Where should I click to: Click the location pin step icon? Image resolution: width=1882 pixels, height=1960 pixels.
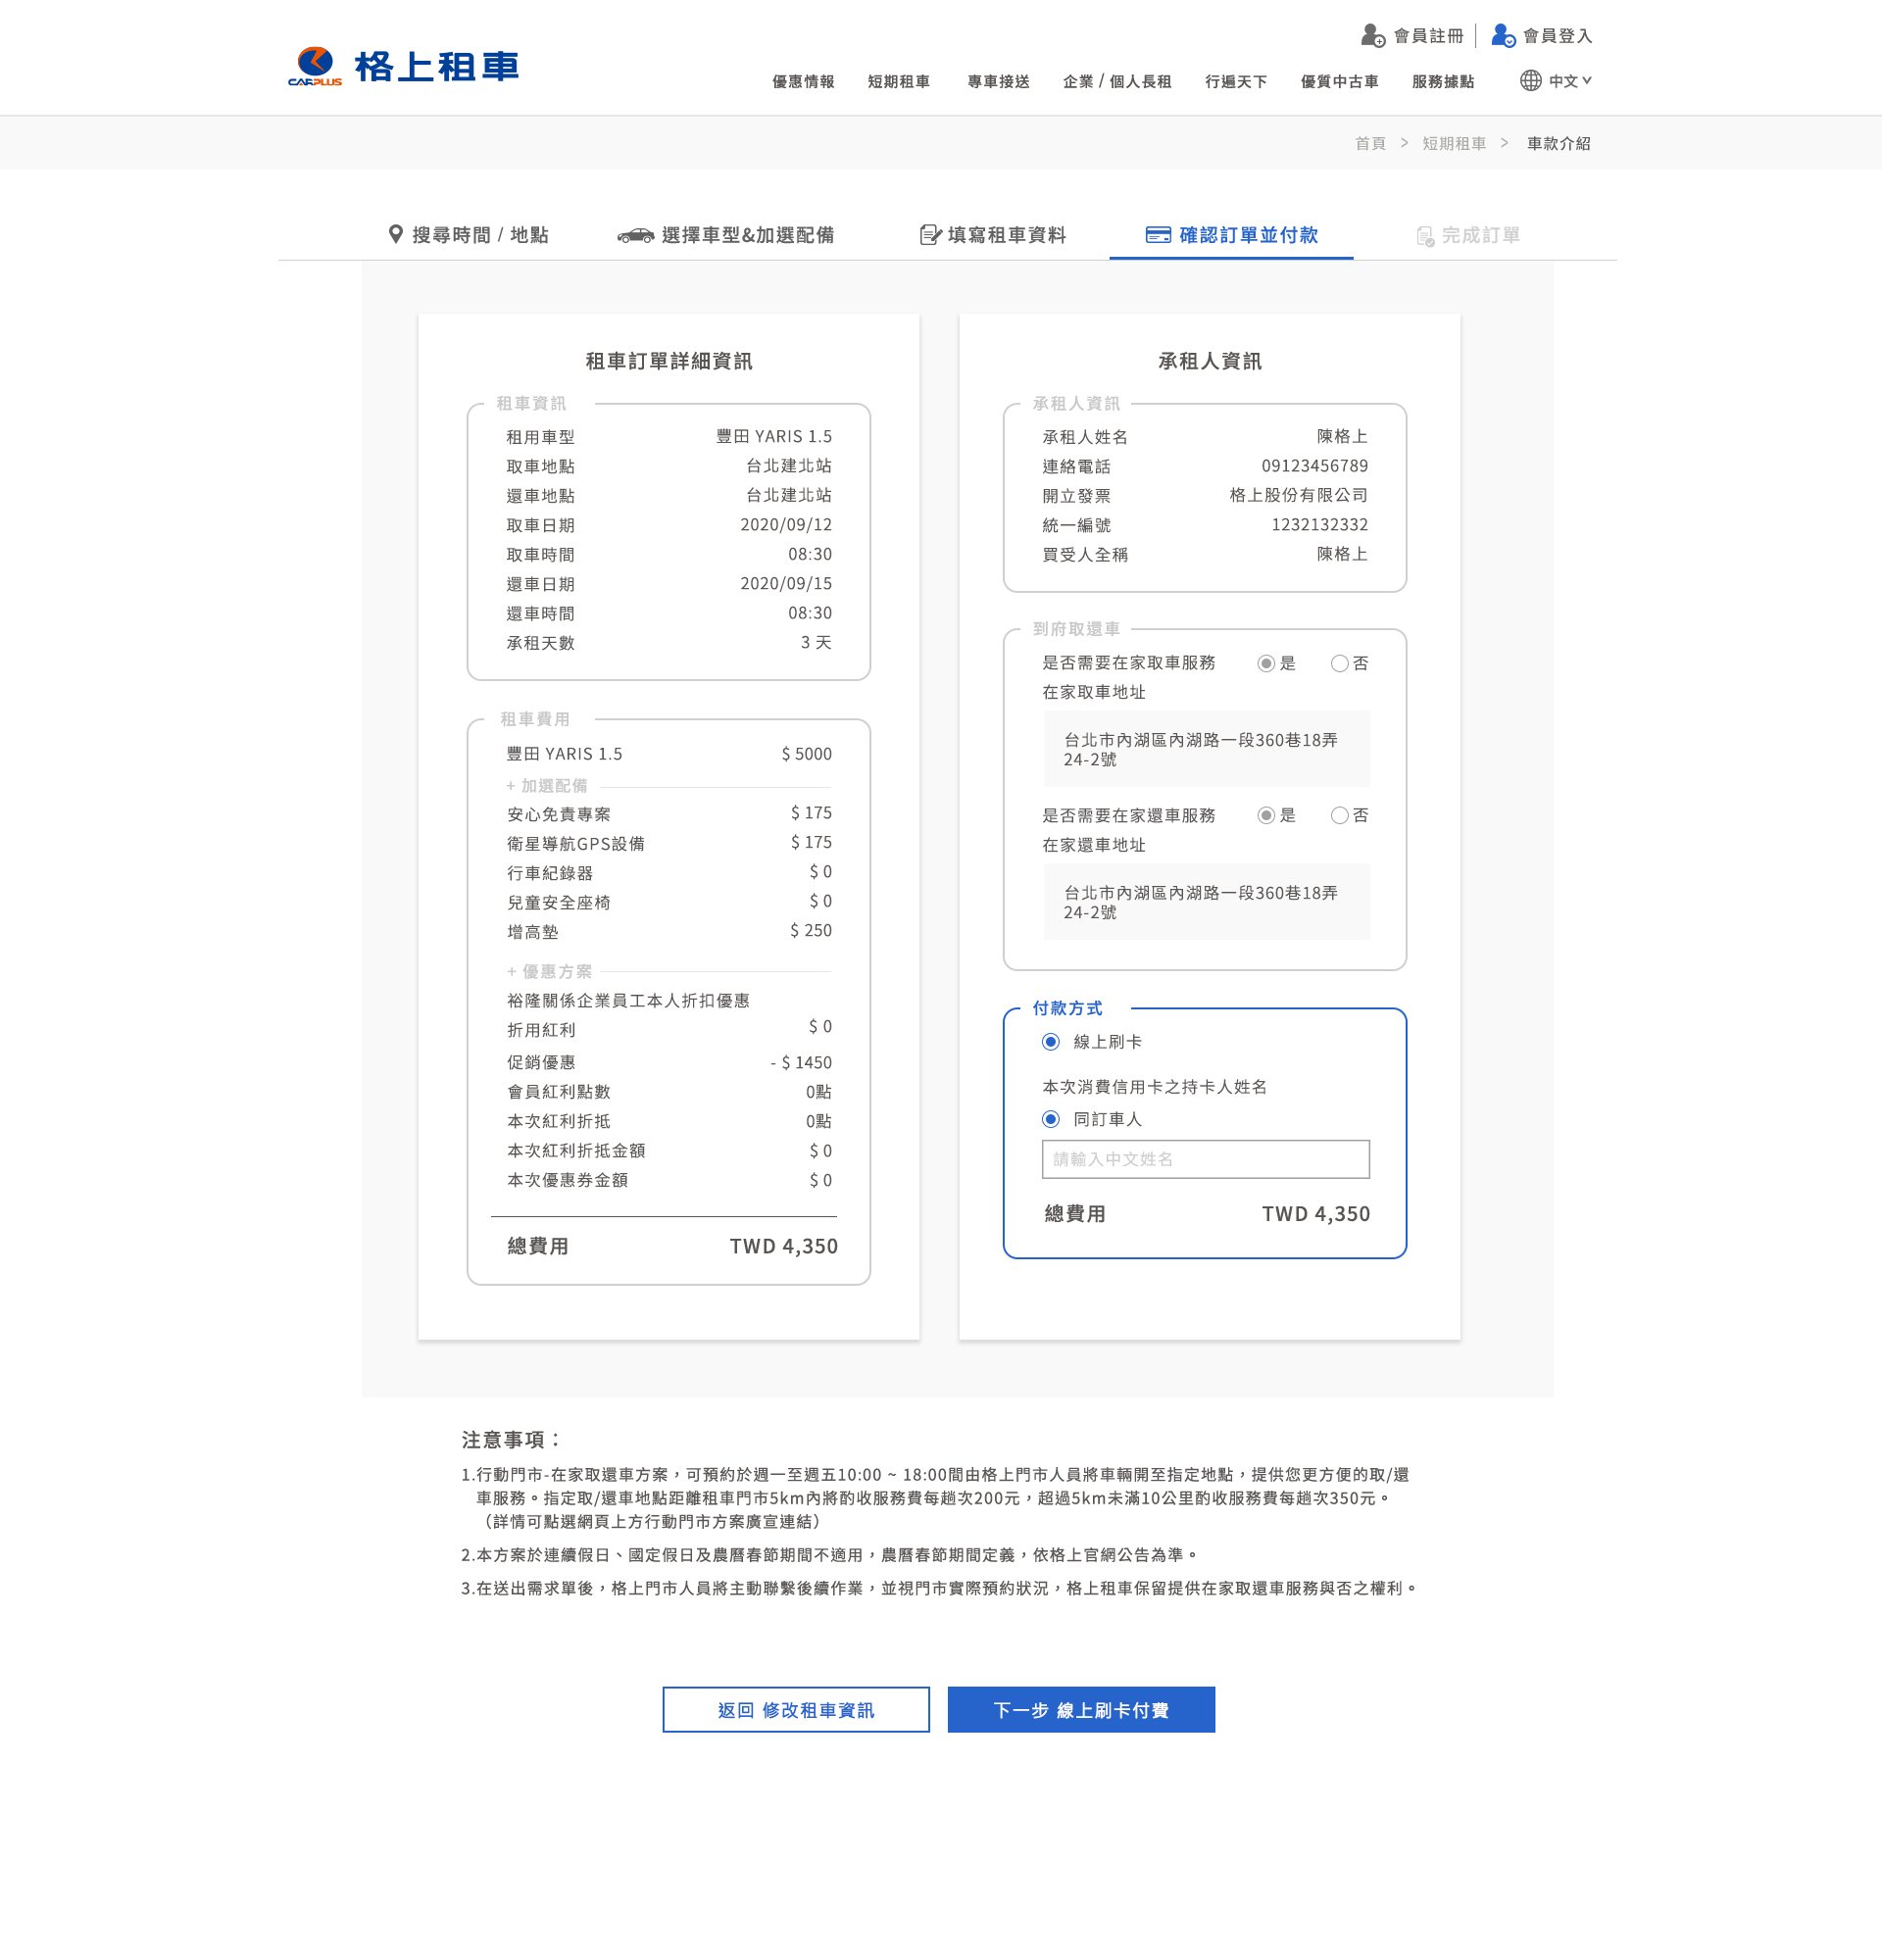coord(396,235)
